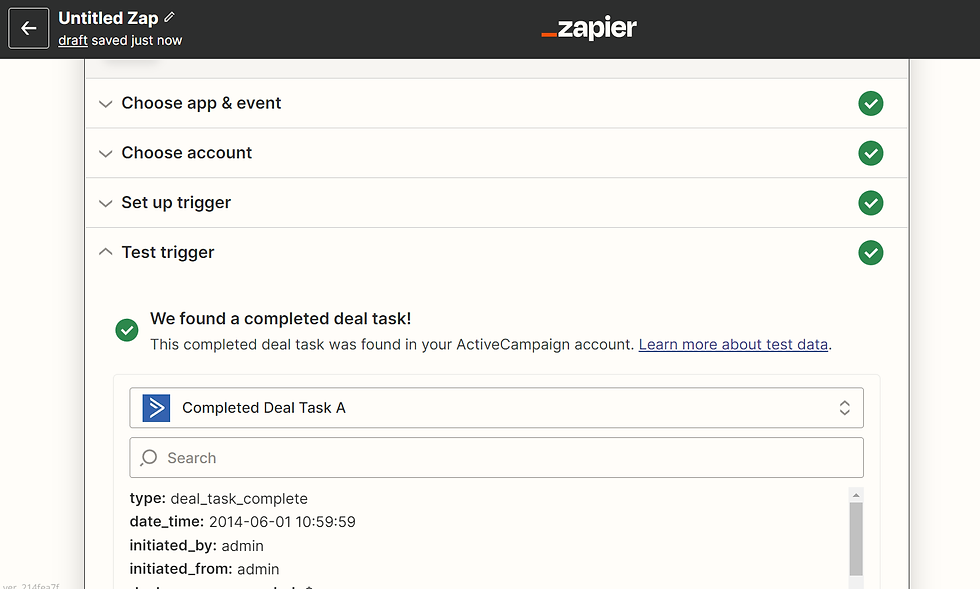Focus the Search input field

[496, 458]
